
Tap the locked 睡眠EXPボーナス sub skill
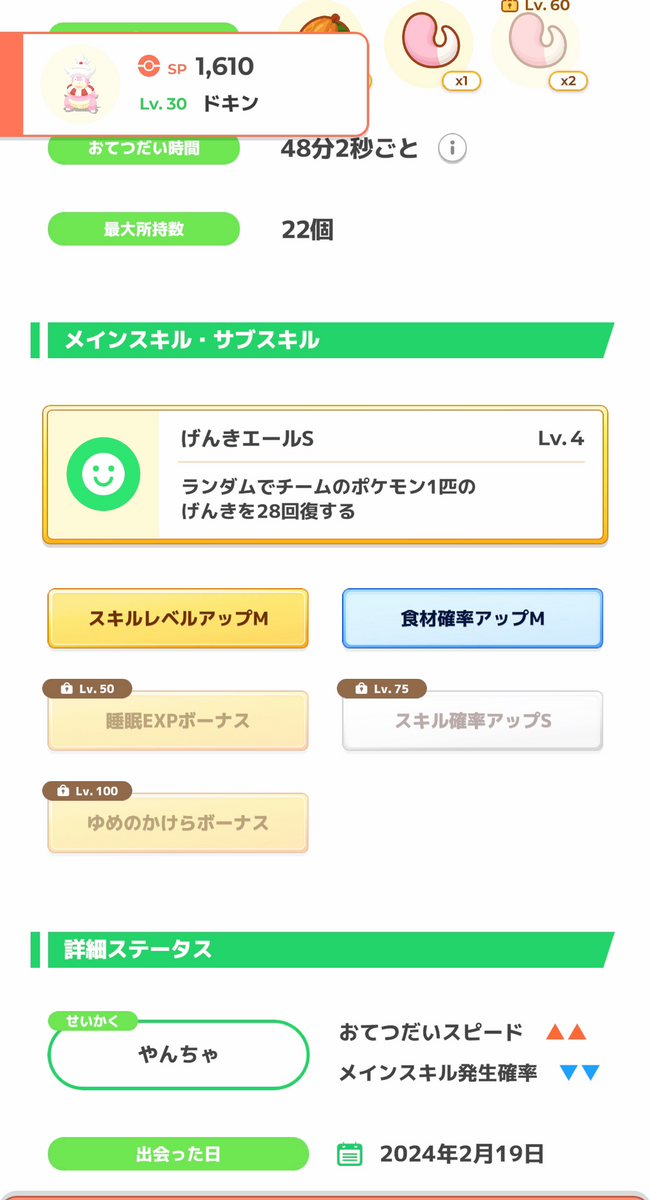[x=178, y=721]
